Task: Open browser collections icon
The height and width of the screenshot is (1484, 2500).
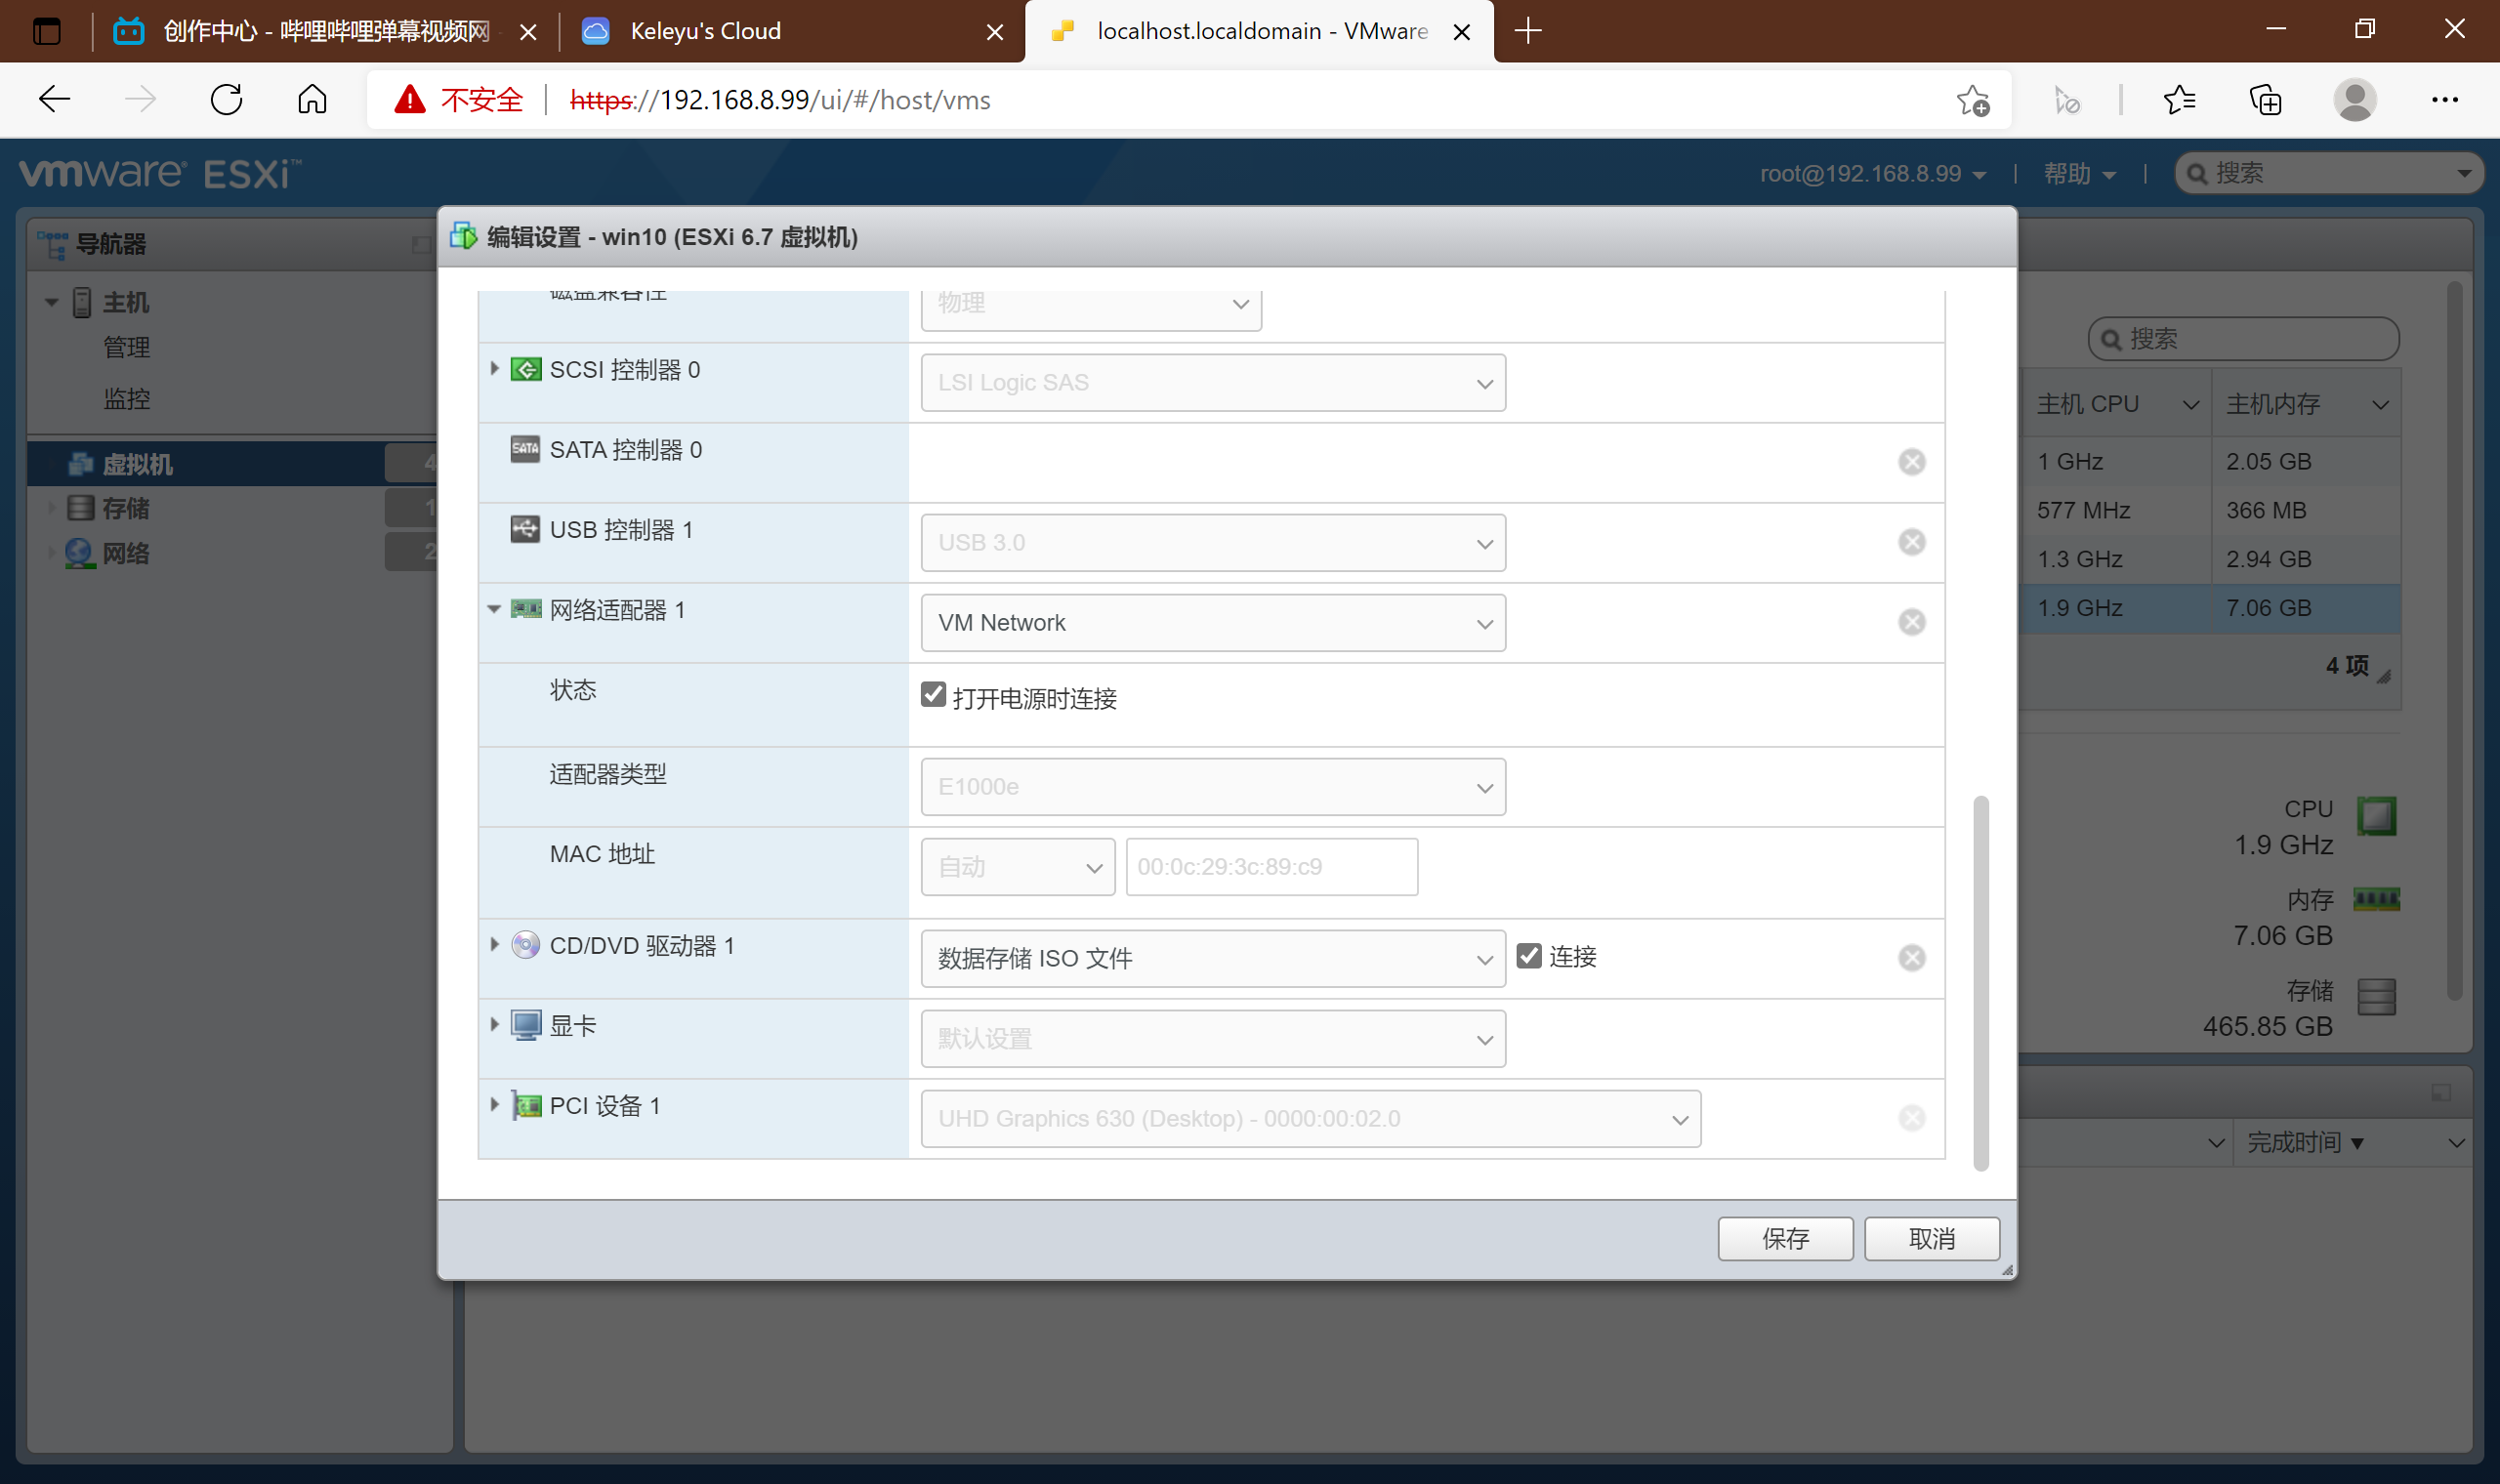Action: [x=2265, y=99]
